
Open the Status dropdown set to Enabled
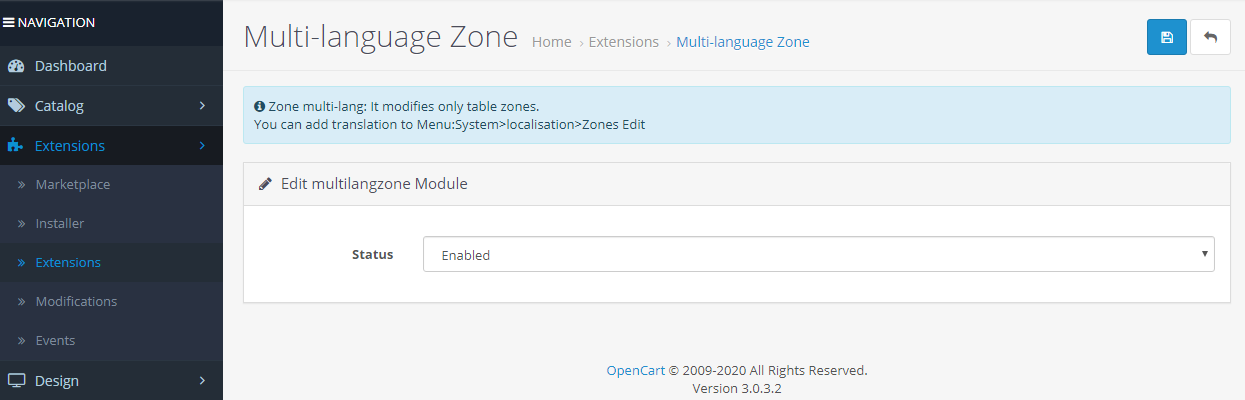(x=818, y=254)
